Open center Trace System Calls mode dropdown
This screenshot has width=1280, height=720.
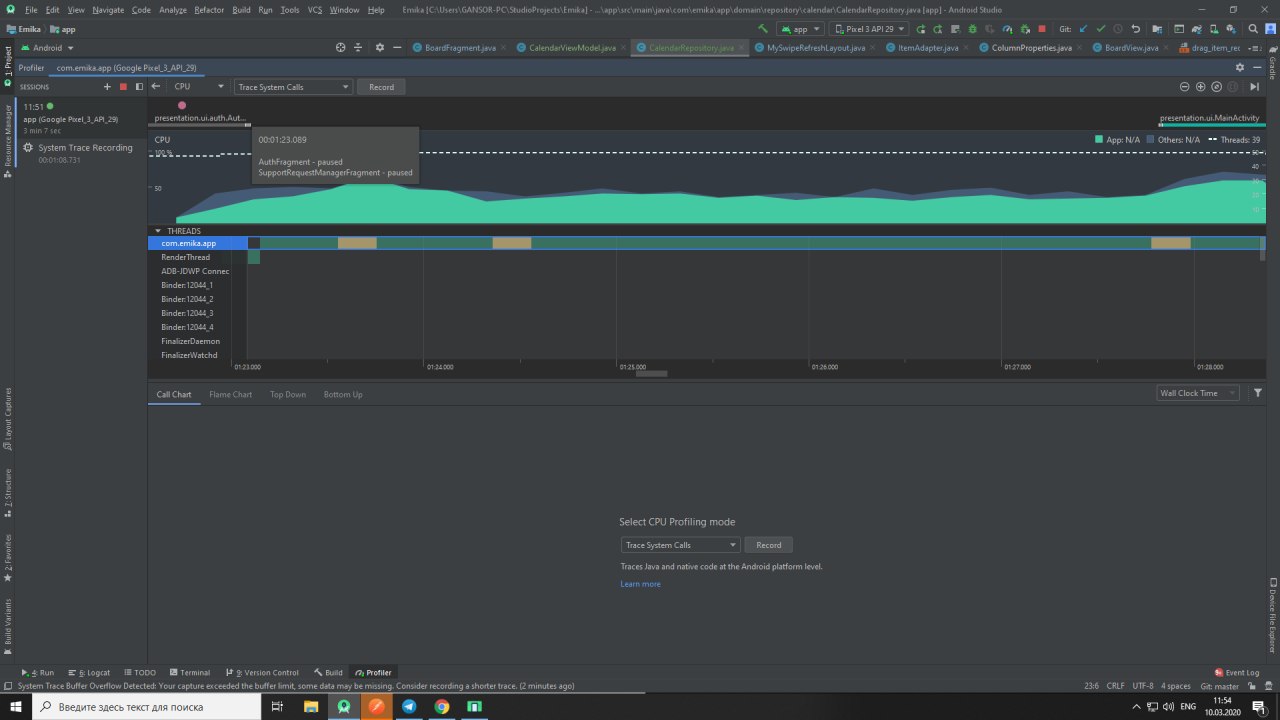click(x=680, y=545)
